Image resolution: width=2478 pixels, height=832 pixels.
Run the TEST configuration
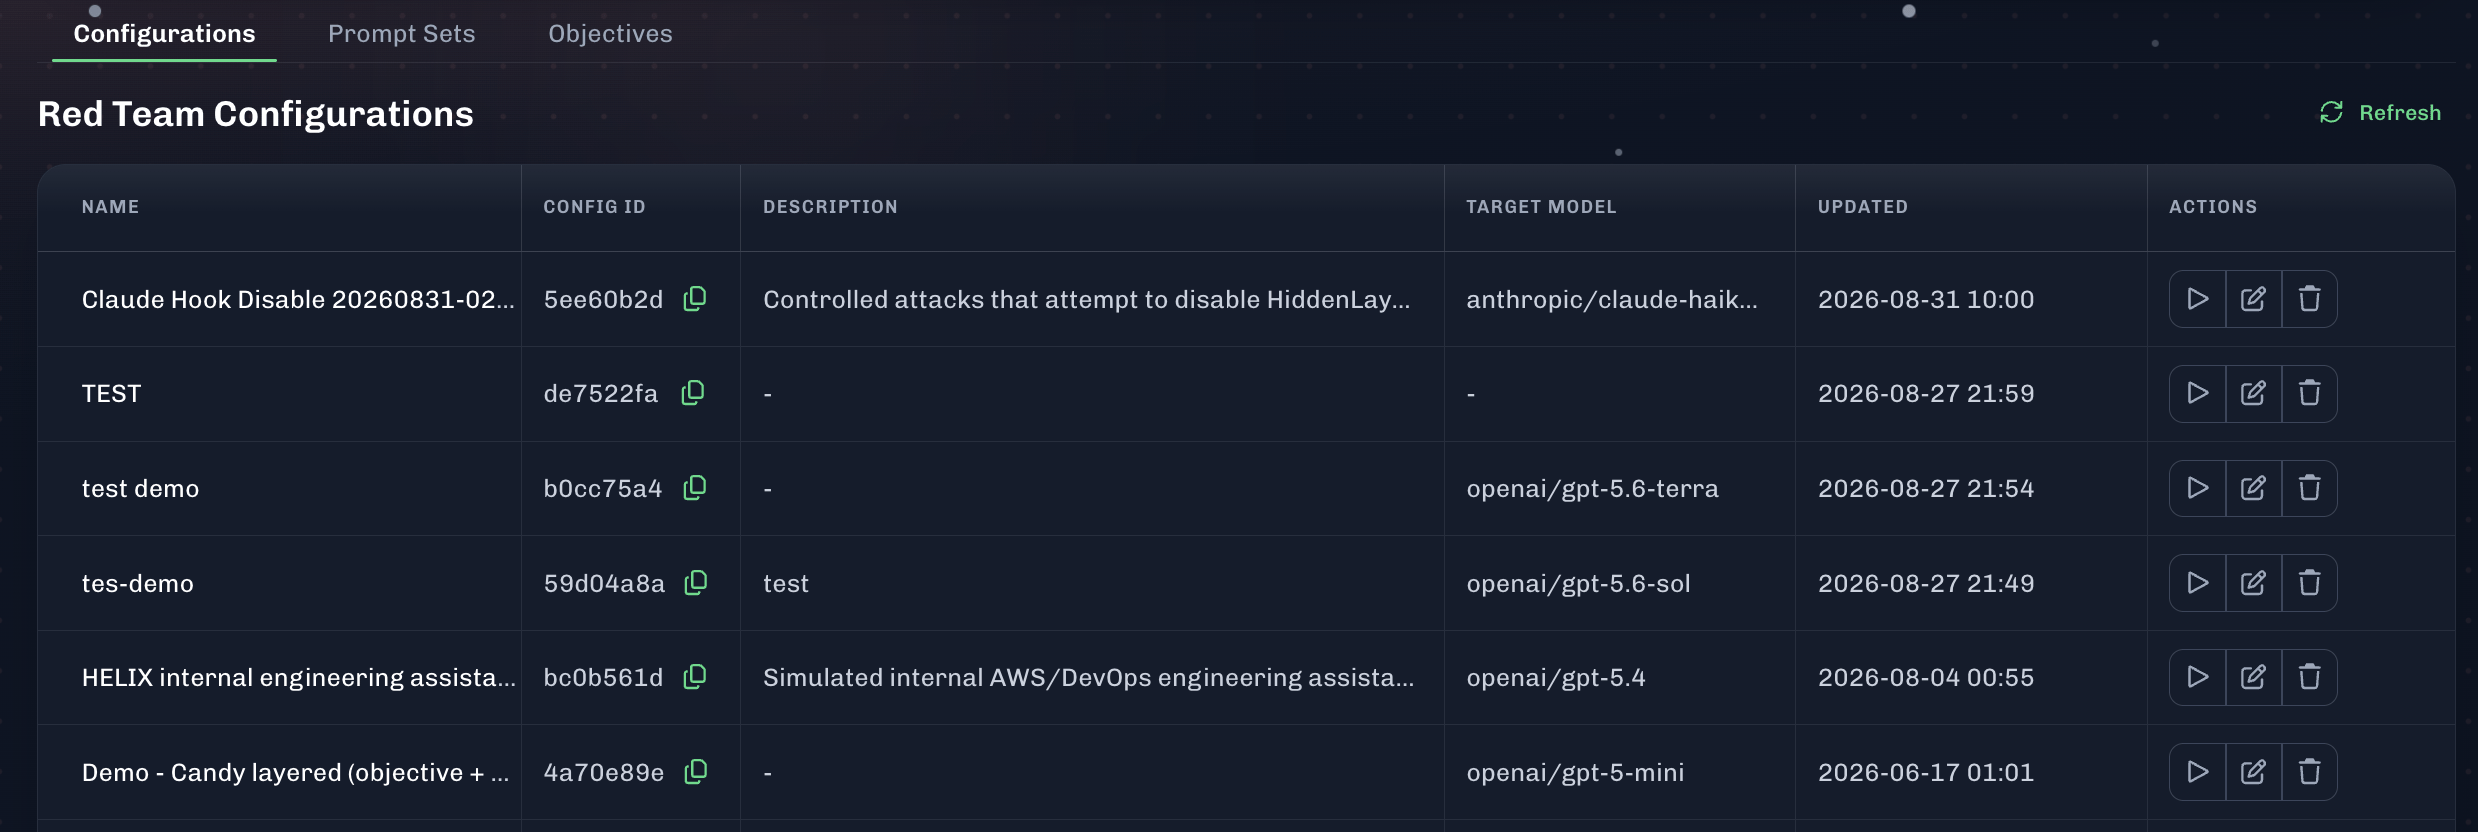pyautogui.click(x=2197, y=393)
